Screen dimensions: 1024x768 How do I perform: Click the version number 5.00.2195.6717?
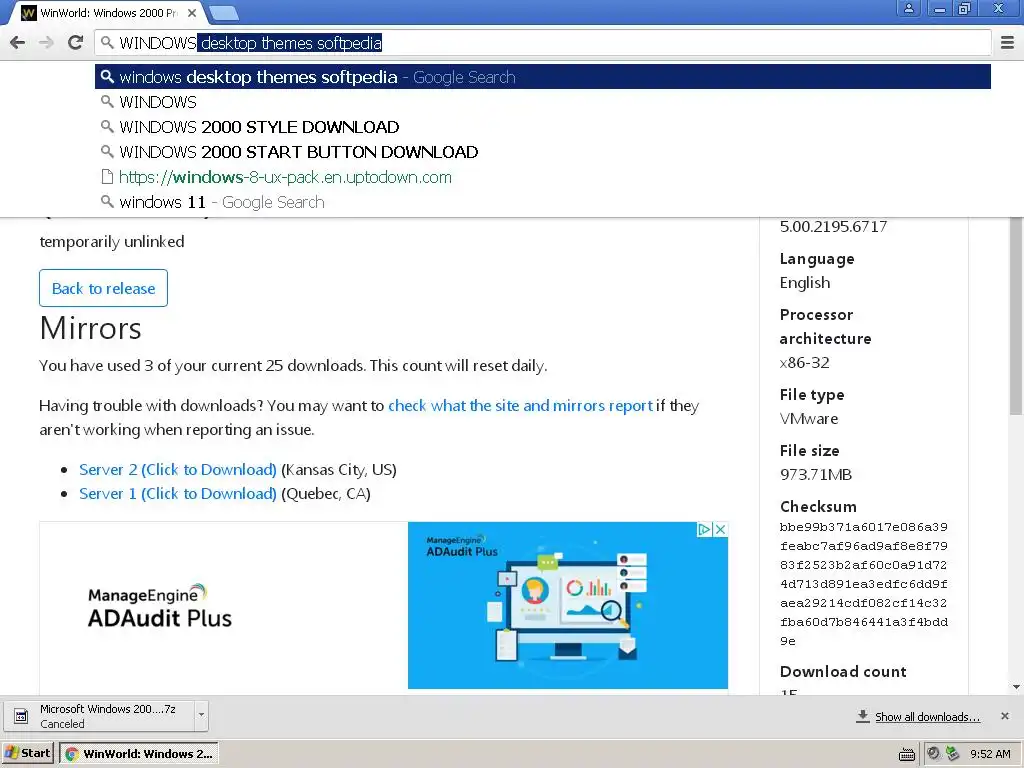click(x=833, y=227)
